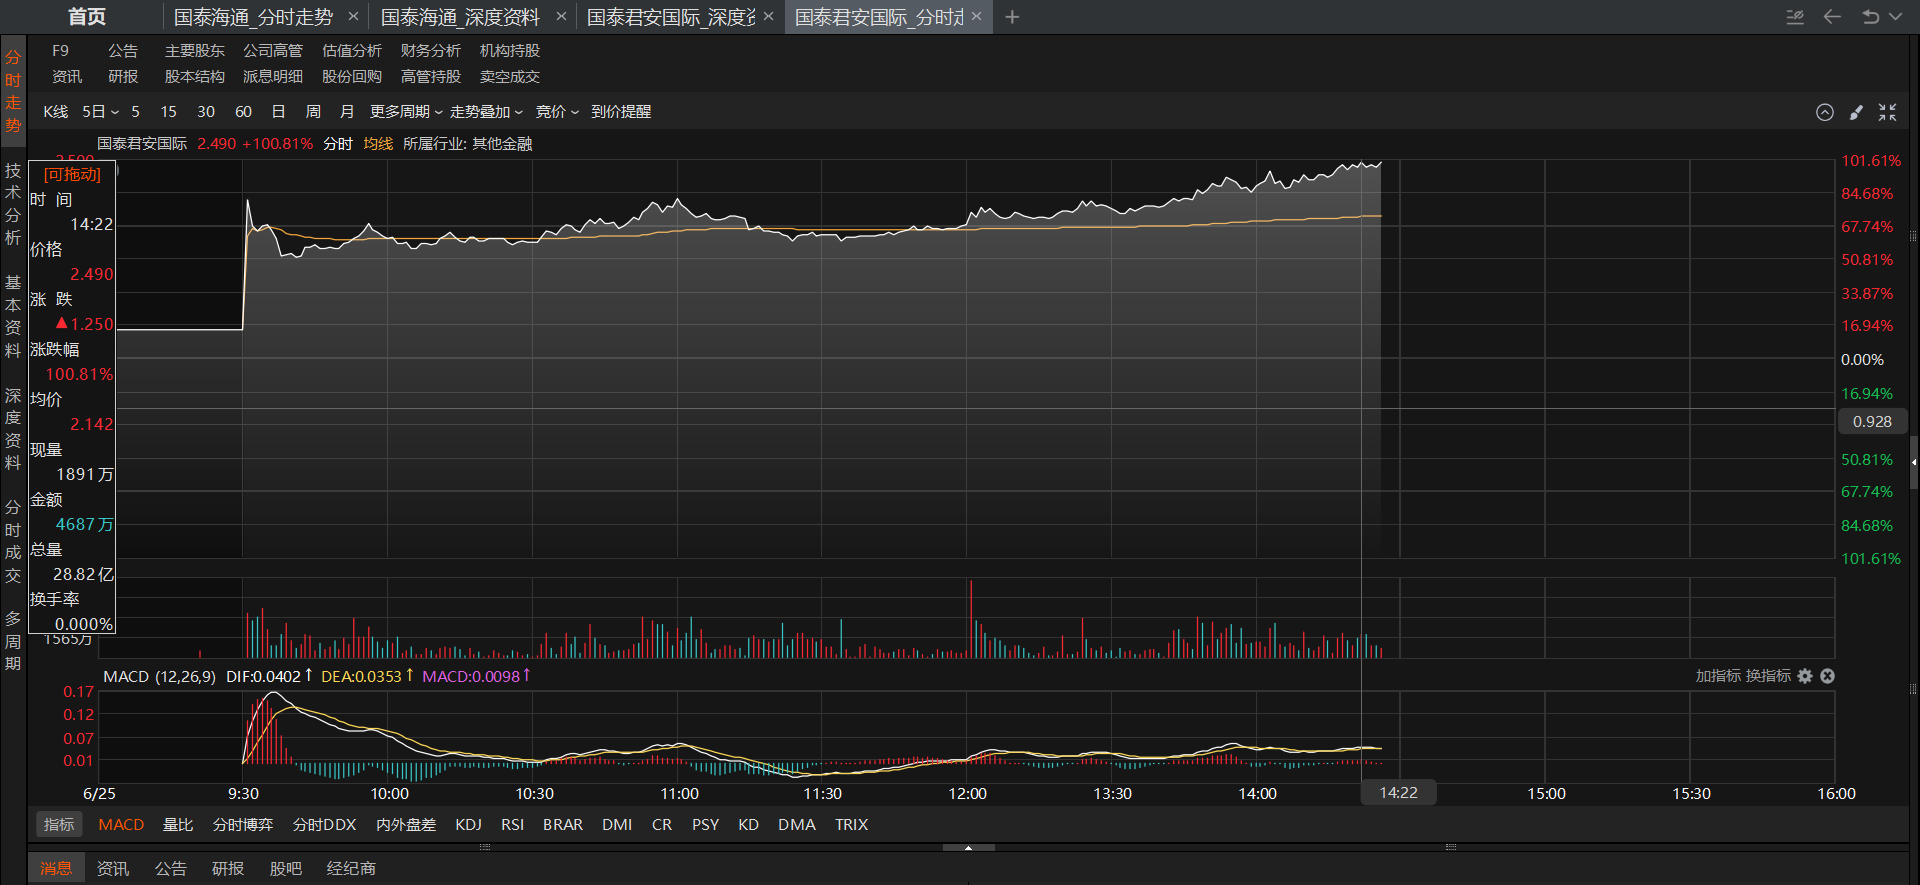Select the 分时博弈 indicator tab
The width and height of the screenshot is (1920, 885).
[x=243, y=825]
